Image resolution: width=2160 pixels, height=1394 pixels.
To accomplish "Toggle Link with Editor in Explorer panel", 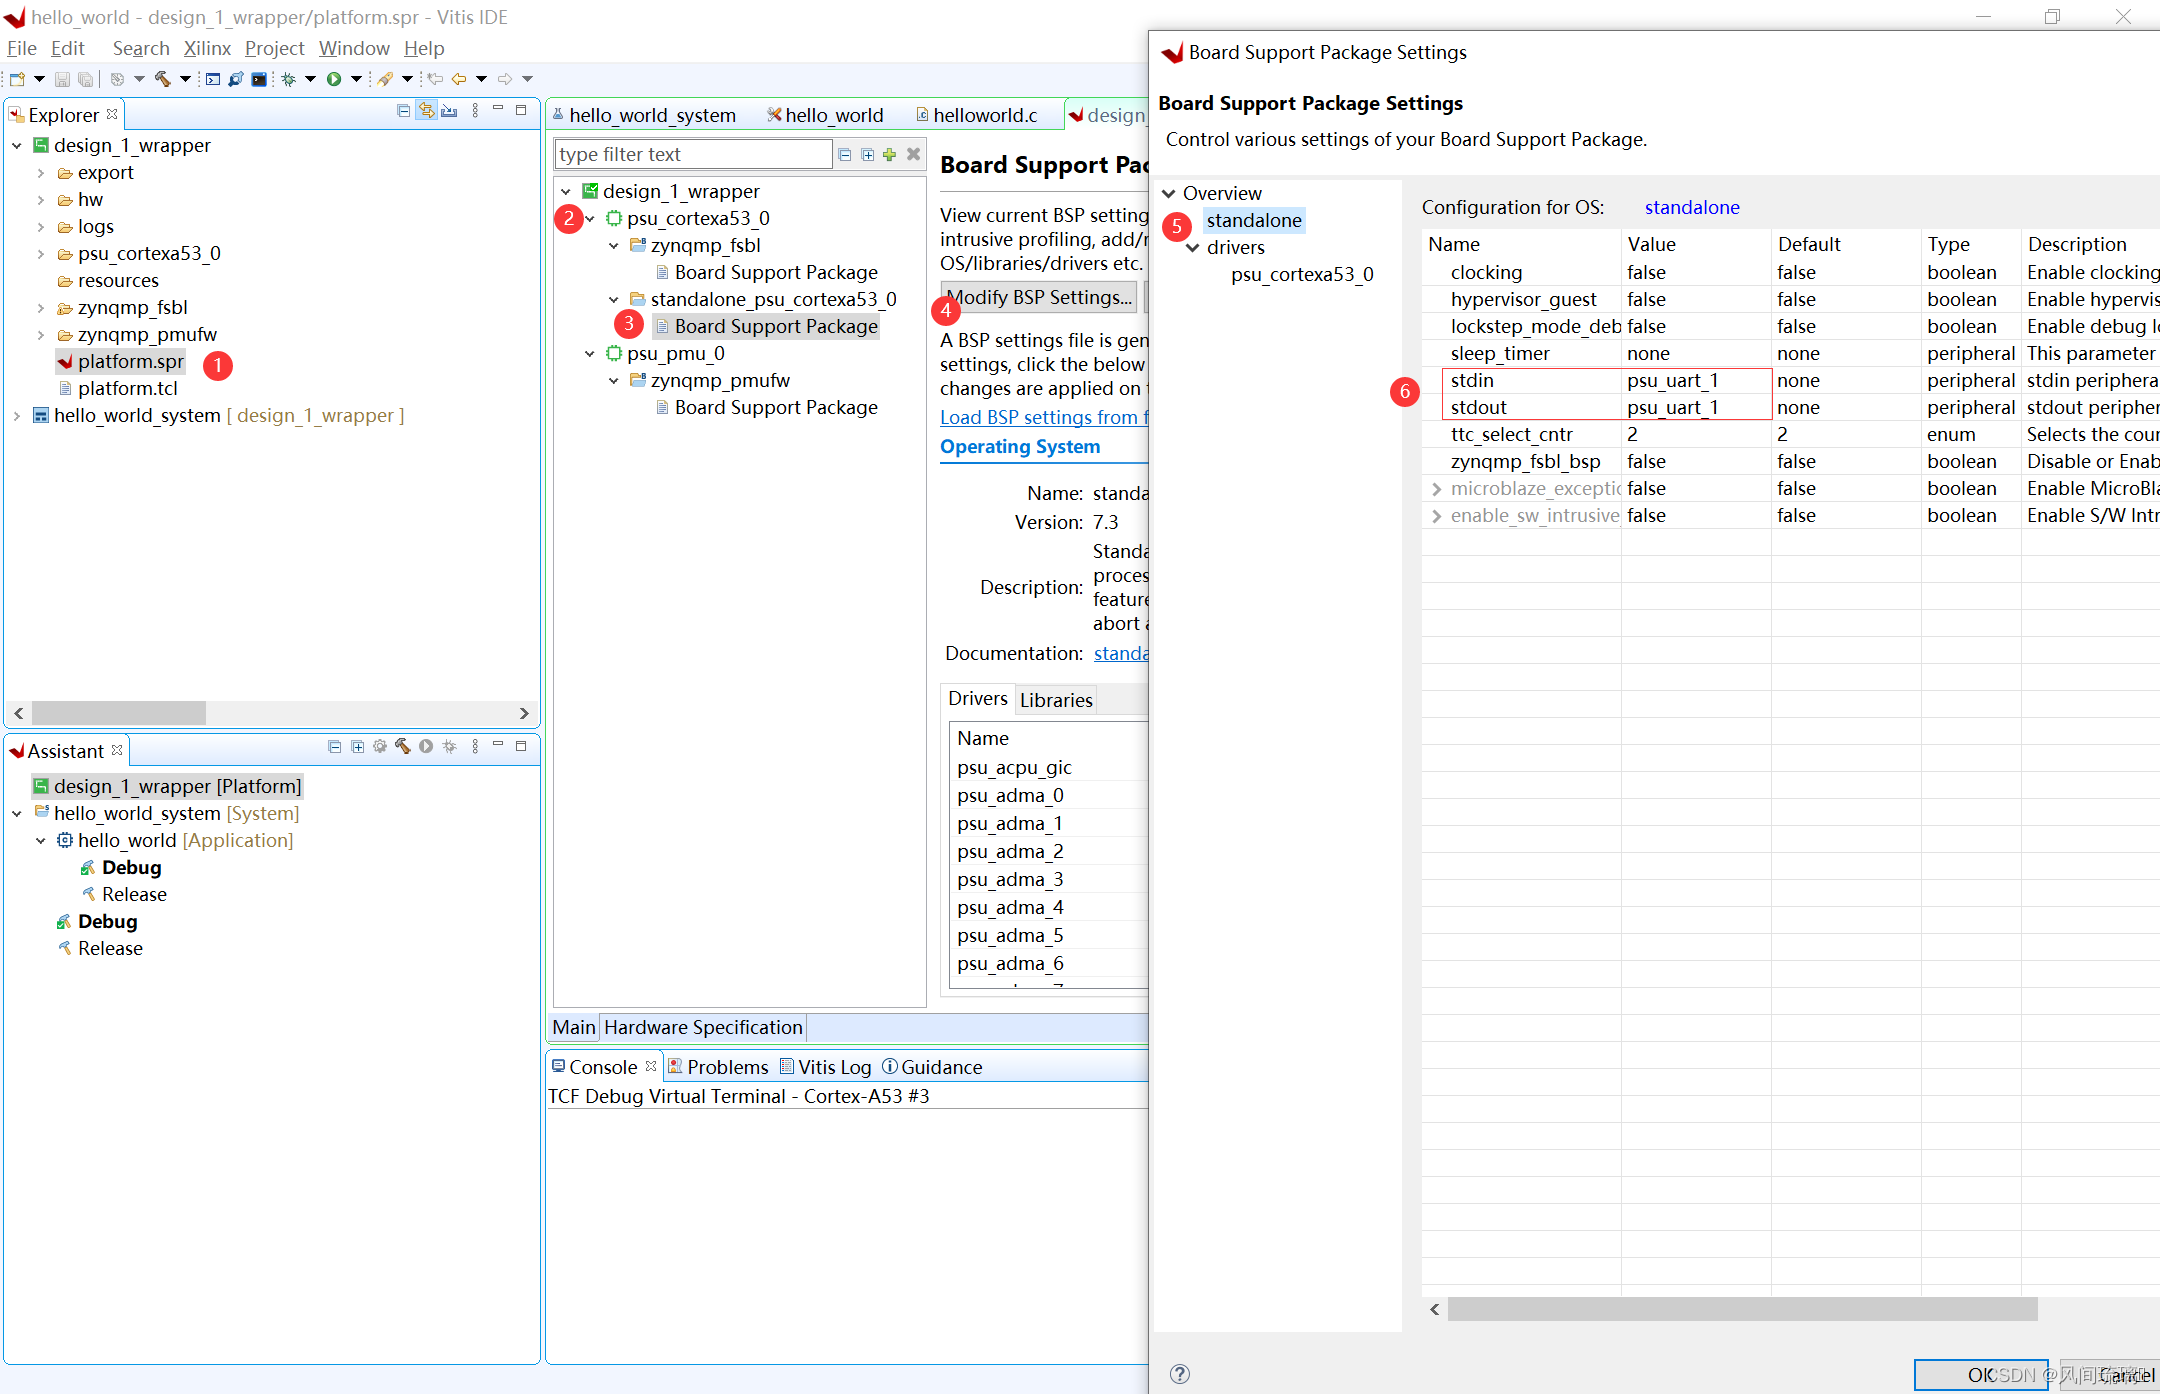I will [x=427, y=111].
